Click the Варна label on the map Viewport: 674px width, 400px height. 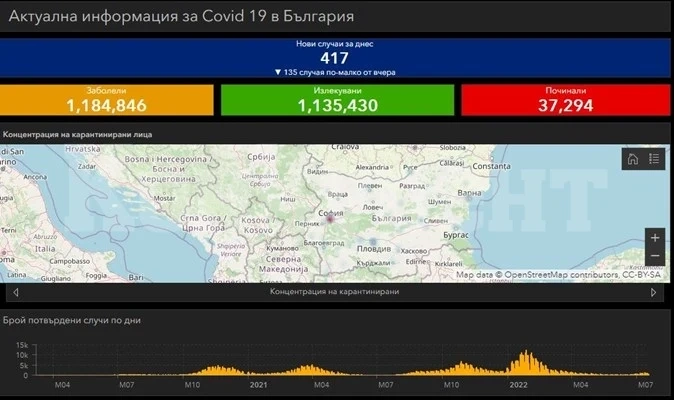[x=469, y=193]
